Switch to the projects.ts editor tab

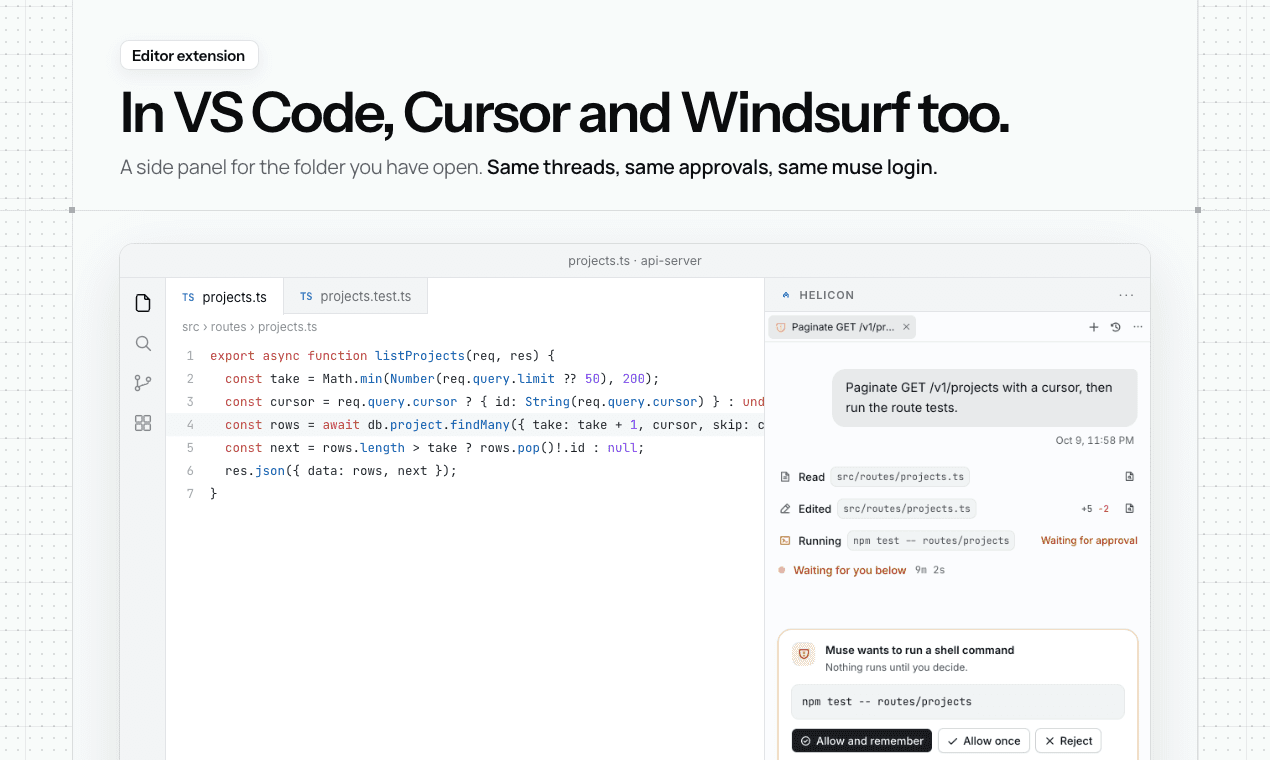pos(225,297)
